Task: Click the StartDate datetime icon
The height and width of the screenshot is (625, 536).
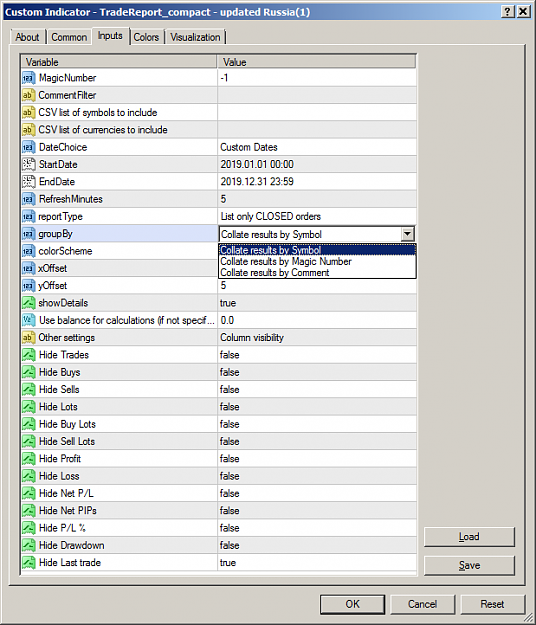Action: click(x=28, y=164)
